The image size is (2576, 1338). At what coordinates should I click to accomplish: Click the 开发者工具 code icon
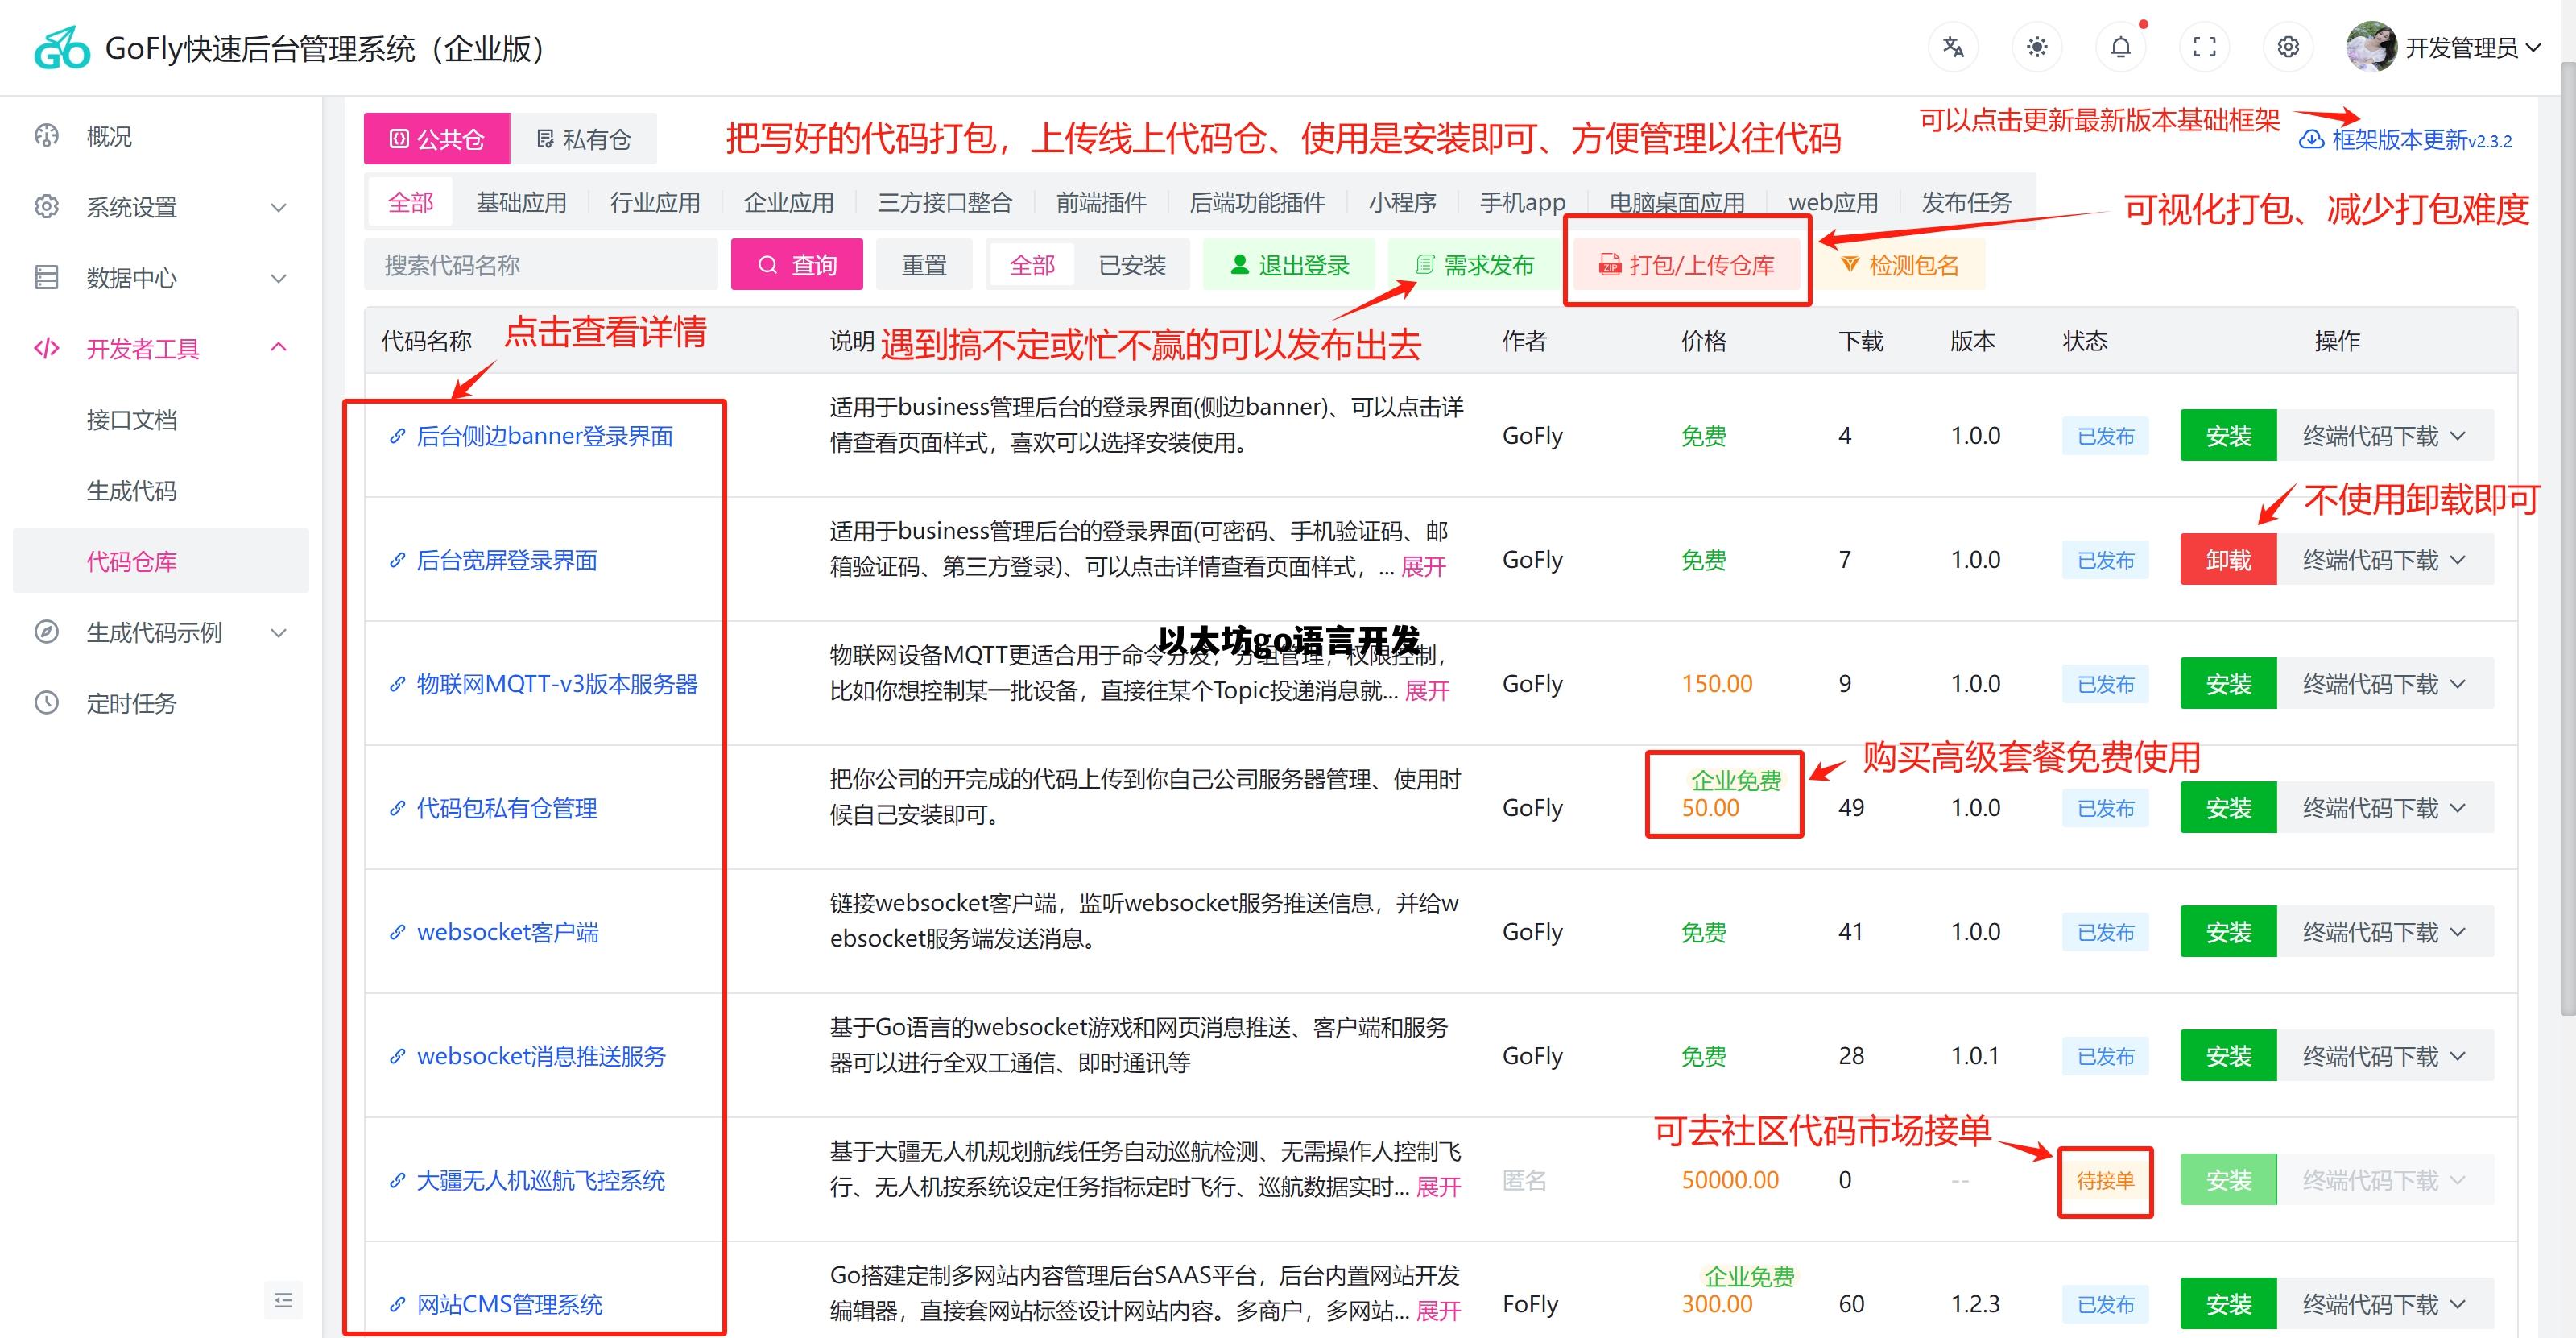tap(46, 348)
